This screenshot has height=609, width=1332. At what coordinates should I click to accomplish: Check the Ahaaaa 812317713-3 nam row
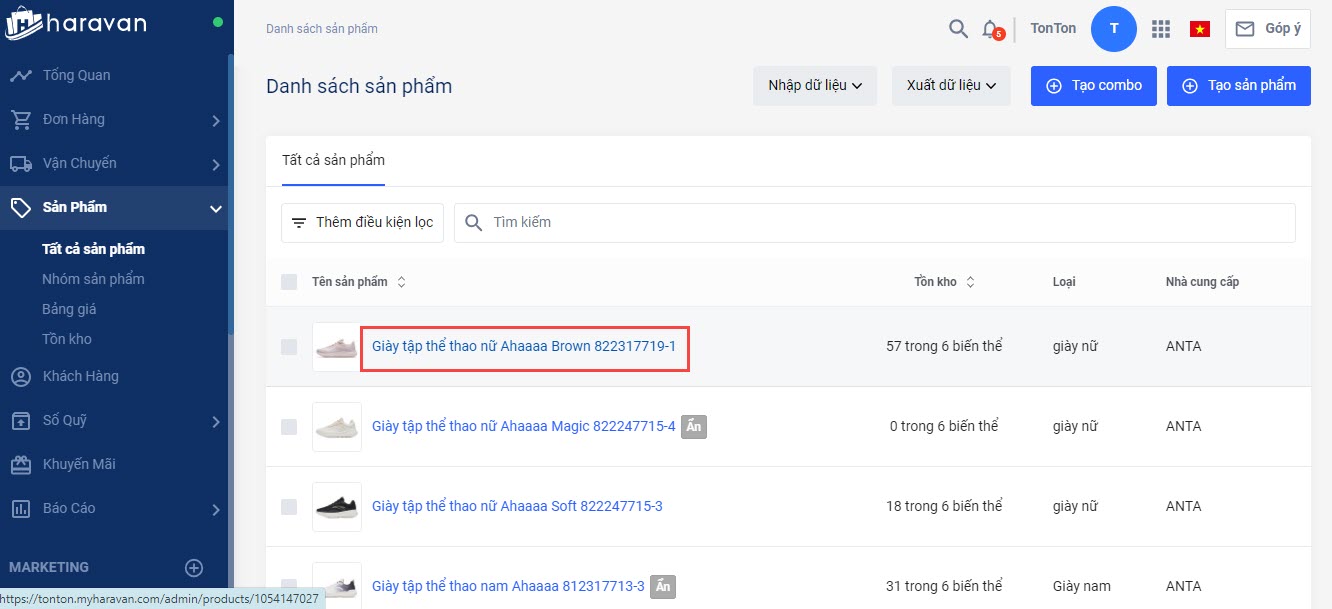(x=289, y=586)
